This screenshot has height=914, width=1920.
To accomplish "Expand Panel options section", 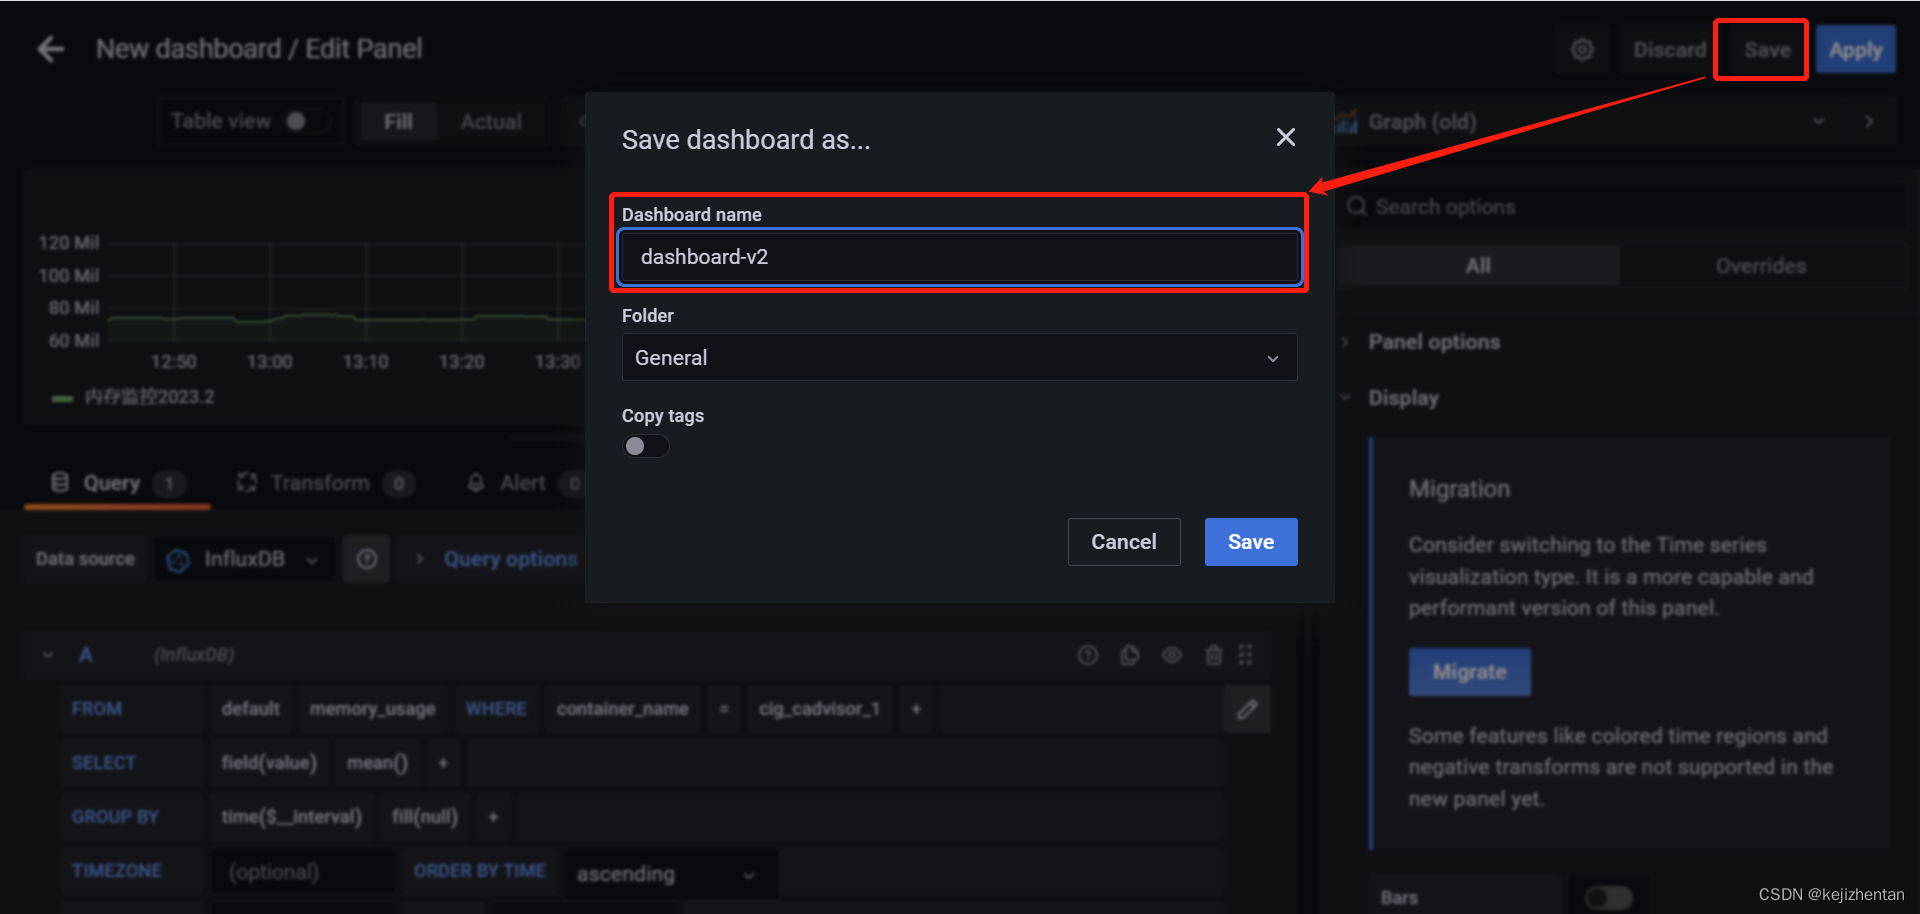I will tap(1433, 342).
